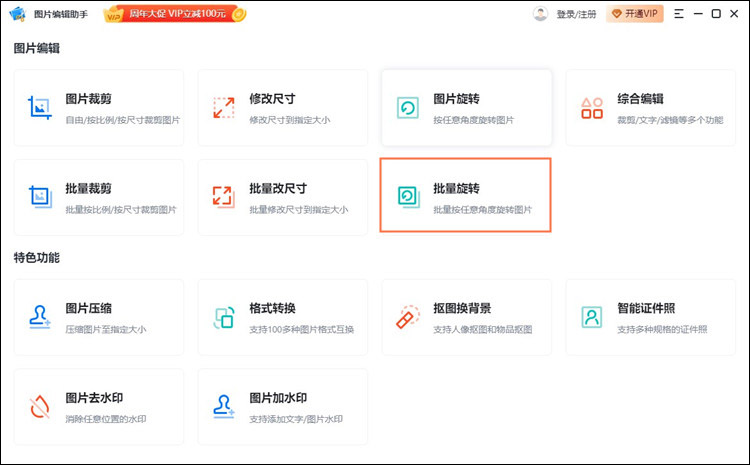The width and height of the screenshot is (750, 465).
Task: Click description 批量修改尺寸到指定大小
Action: [298, 210]
